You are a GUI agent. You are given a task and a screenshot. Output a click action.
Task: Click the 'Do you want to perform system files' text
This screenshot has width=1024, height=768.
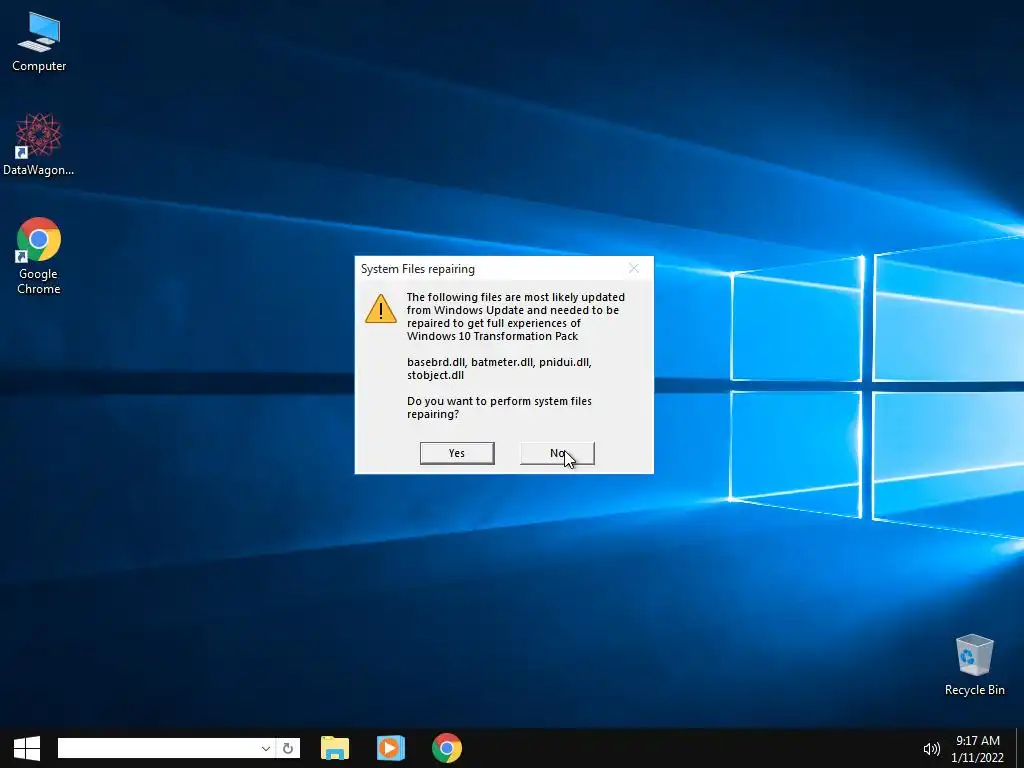499,401
